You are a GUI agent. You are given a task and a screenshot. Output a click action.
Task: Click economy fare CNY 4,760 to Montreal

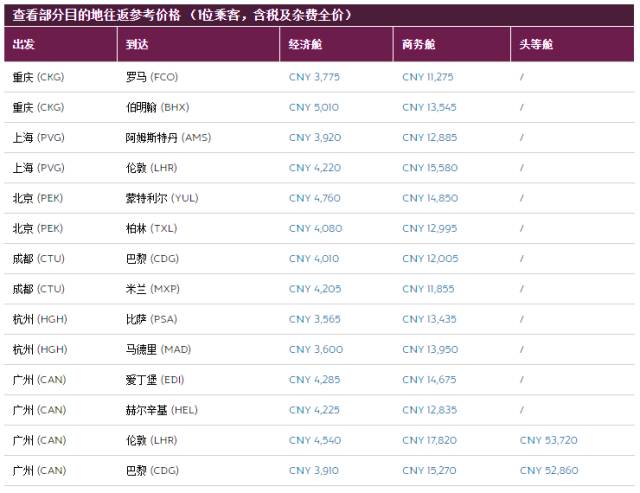coord(314,198)
